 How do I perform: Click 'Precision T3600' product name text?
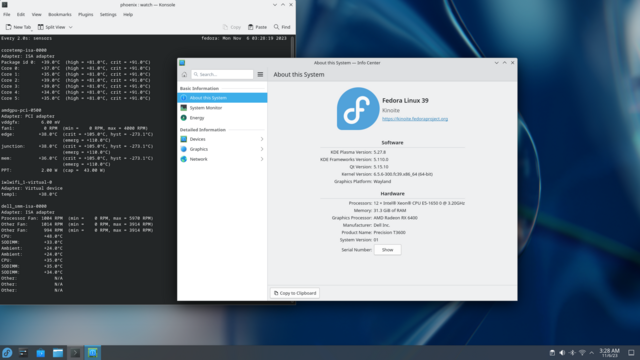click(389, 232)
